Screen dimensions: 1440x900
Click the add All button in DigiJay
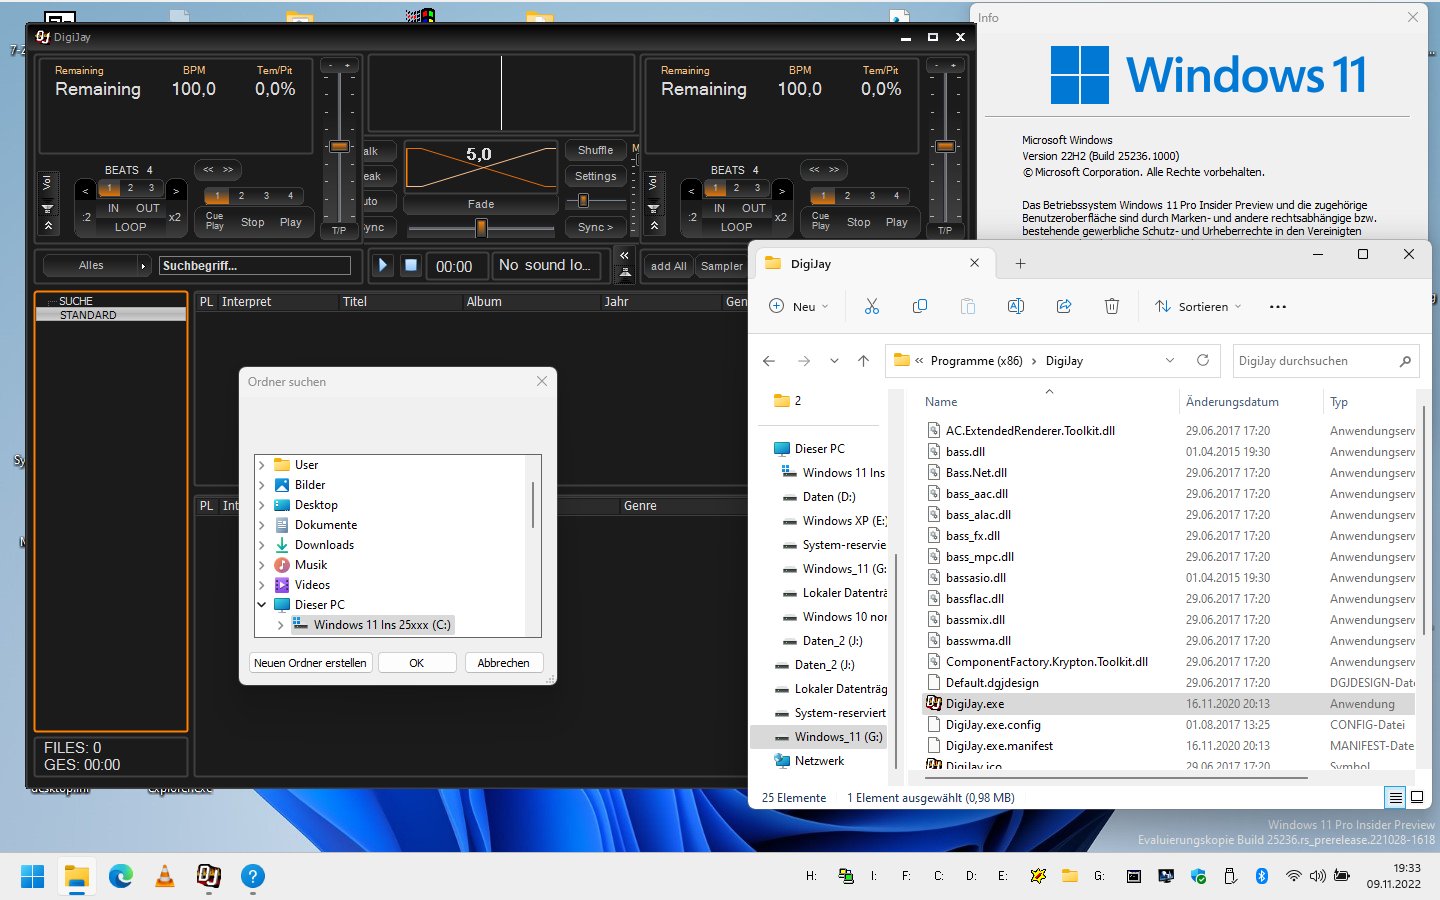(668, 266)
